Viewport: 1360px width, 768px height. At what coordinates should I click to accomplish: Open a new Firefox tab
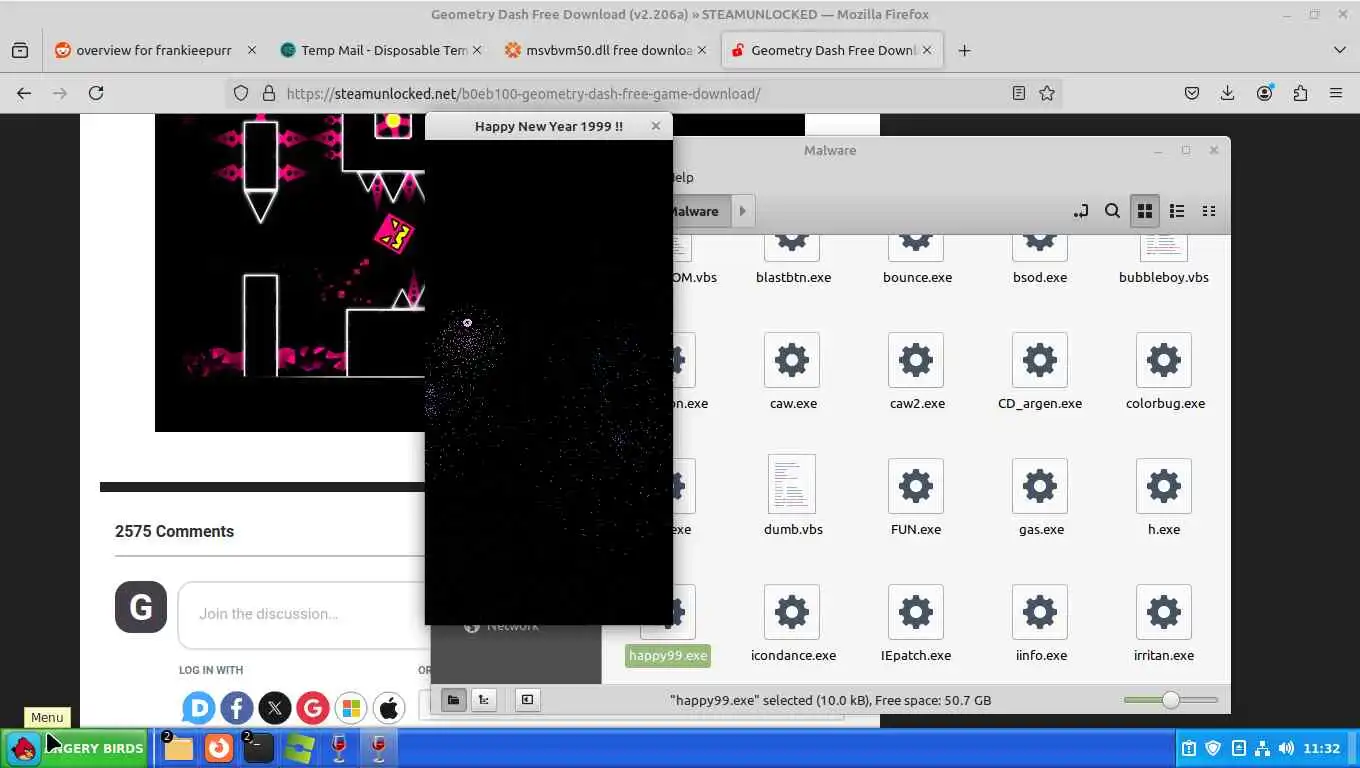point(964,50)
